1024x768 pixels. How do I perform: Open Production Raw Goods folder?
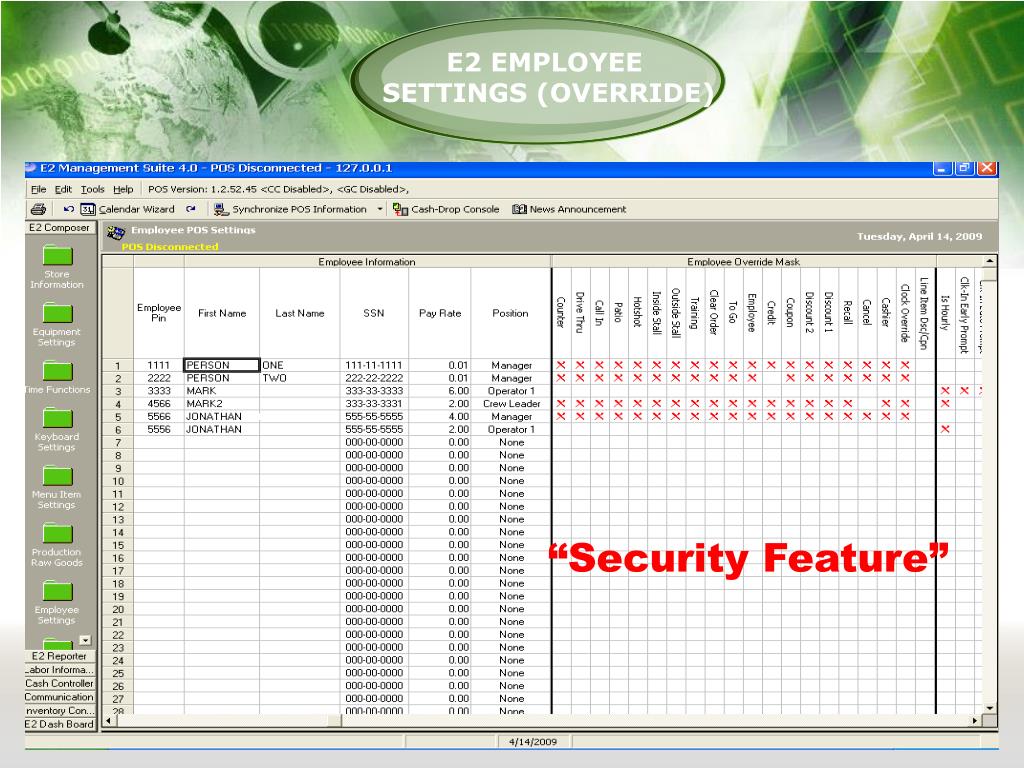[57, 545]
